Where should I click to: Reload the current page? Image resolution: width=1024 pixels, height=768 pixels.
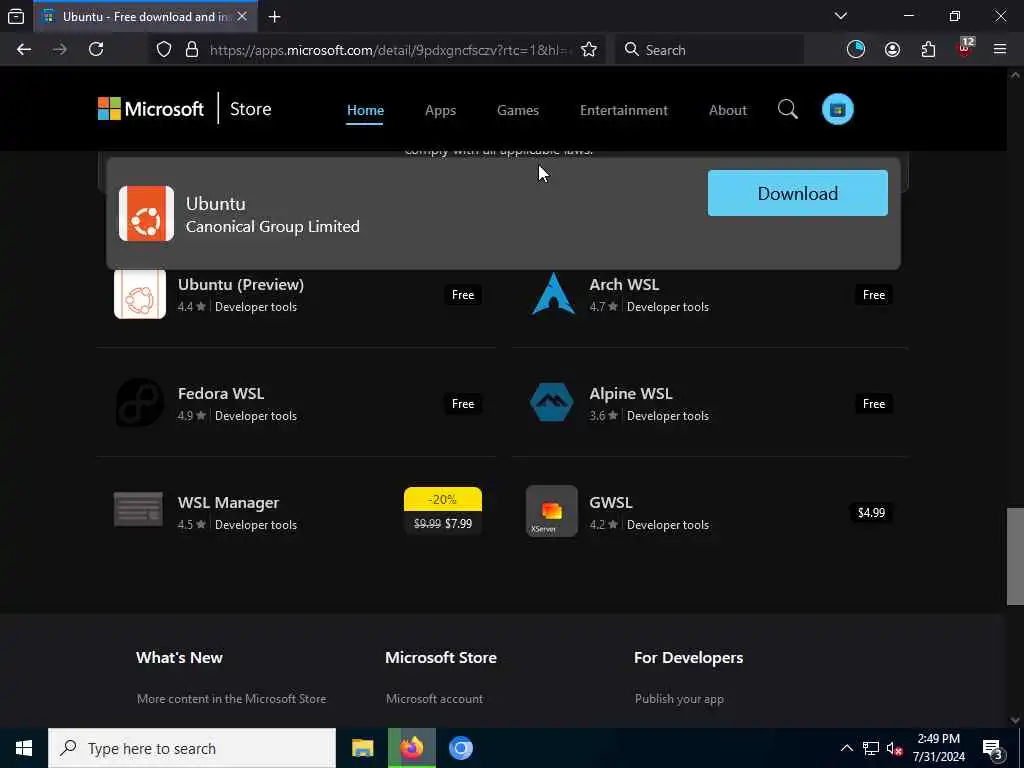[96, 50]
